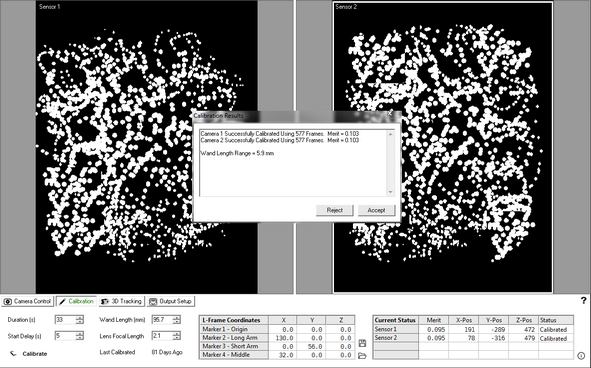Click the results box scroll down arrow

click(x=390, y=192)
